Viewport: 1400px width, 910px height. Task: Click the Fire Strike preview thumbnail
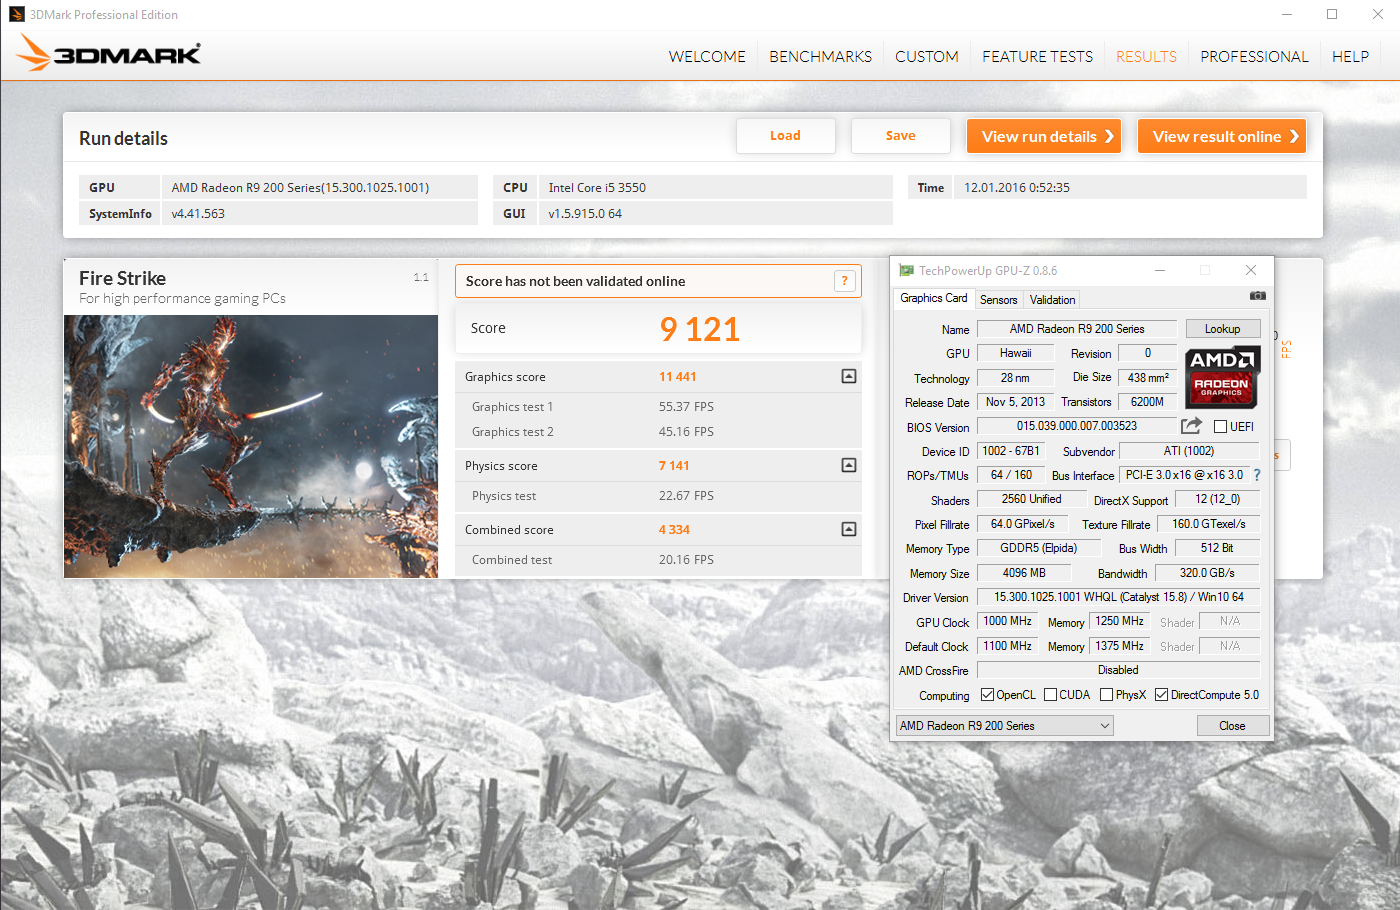tap(251, 446)
